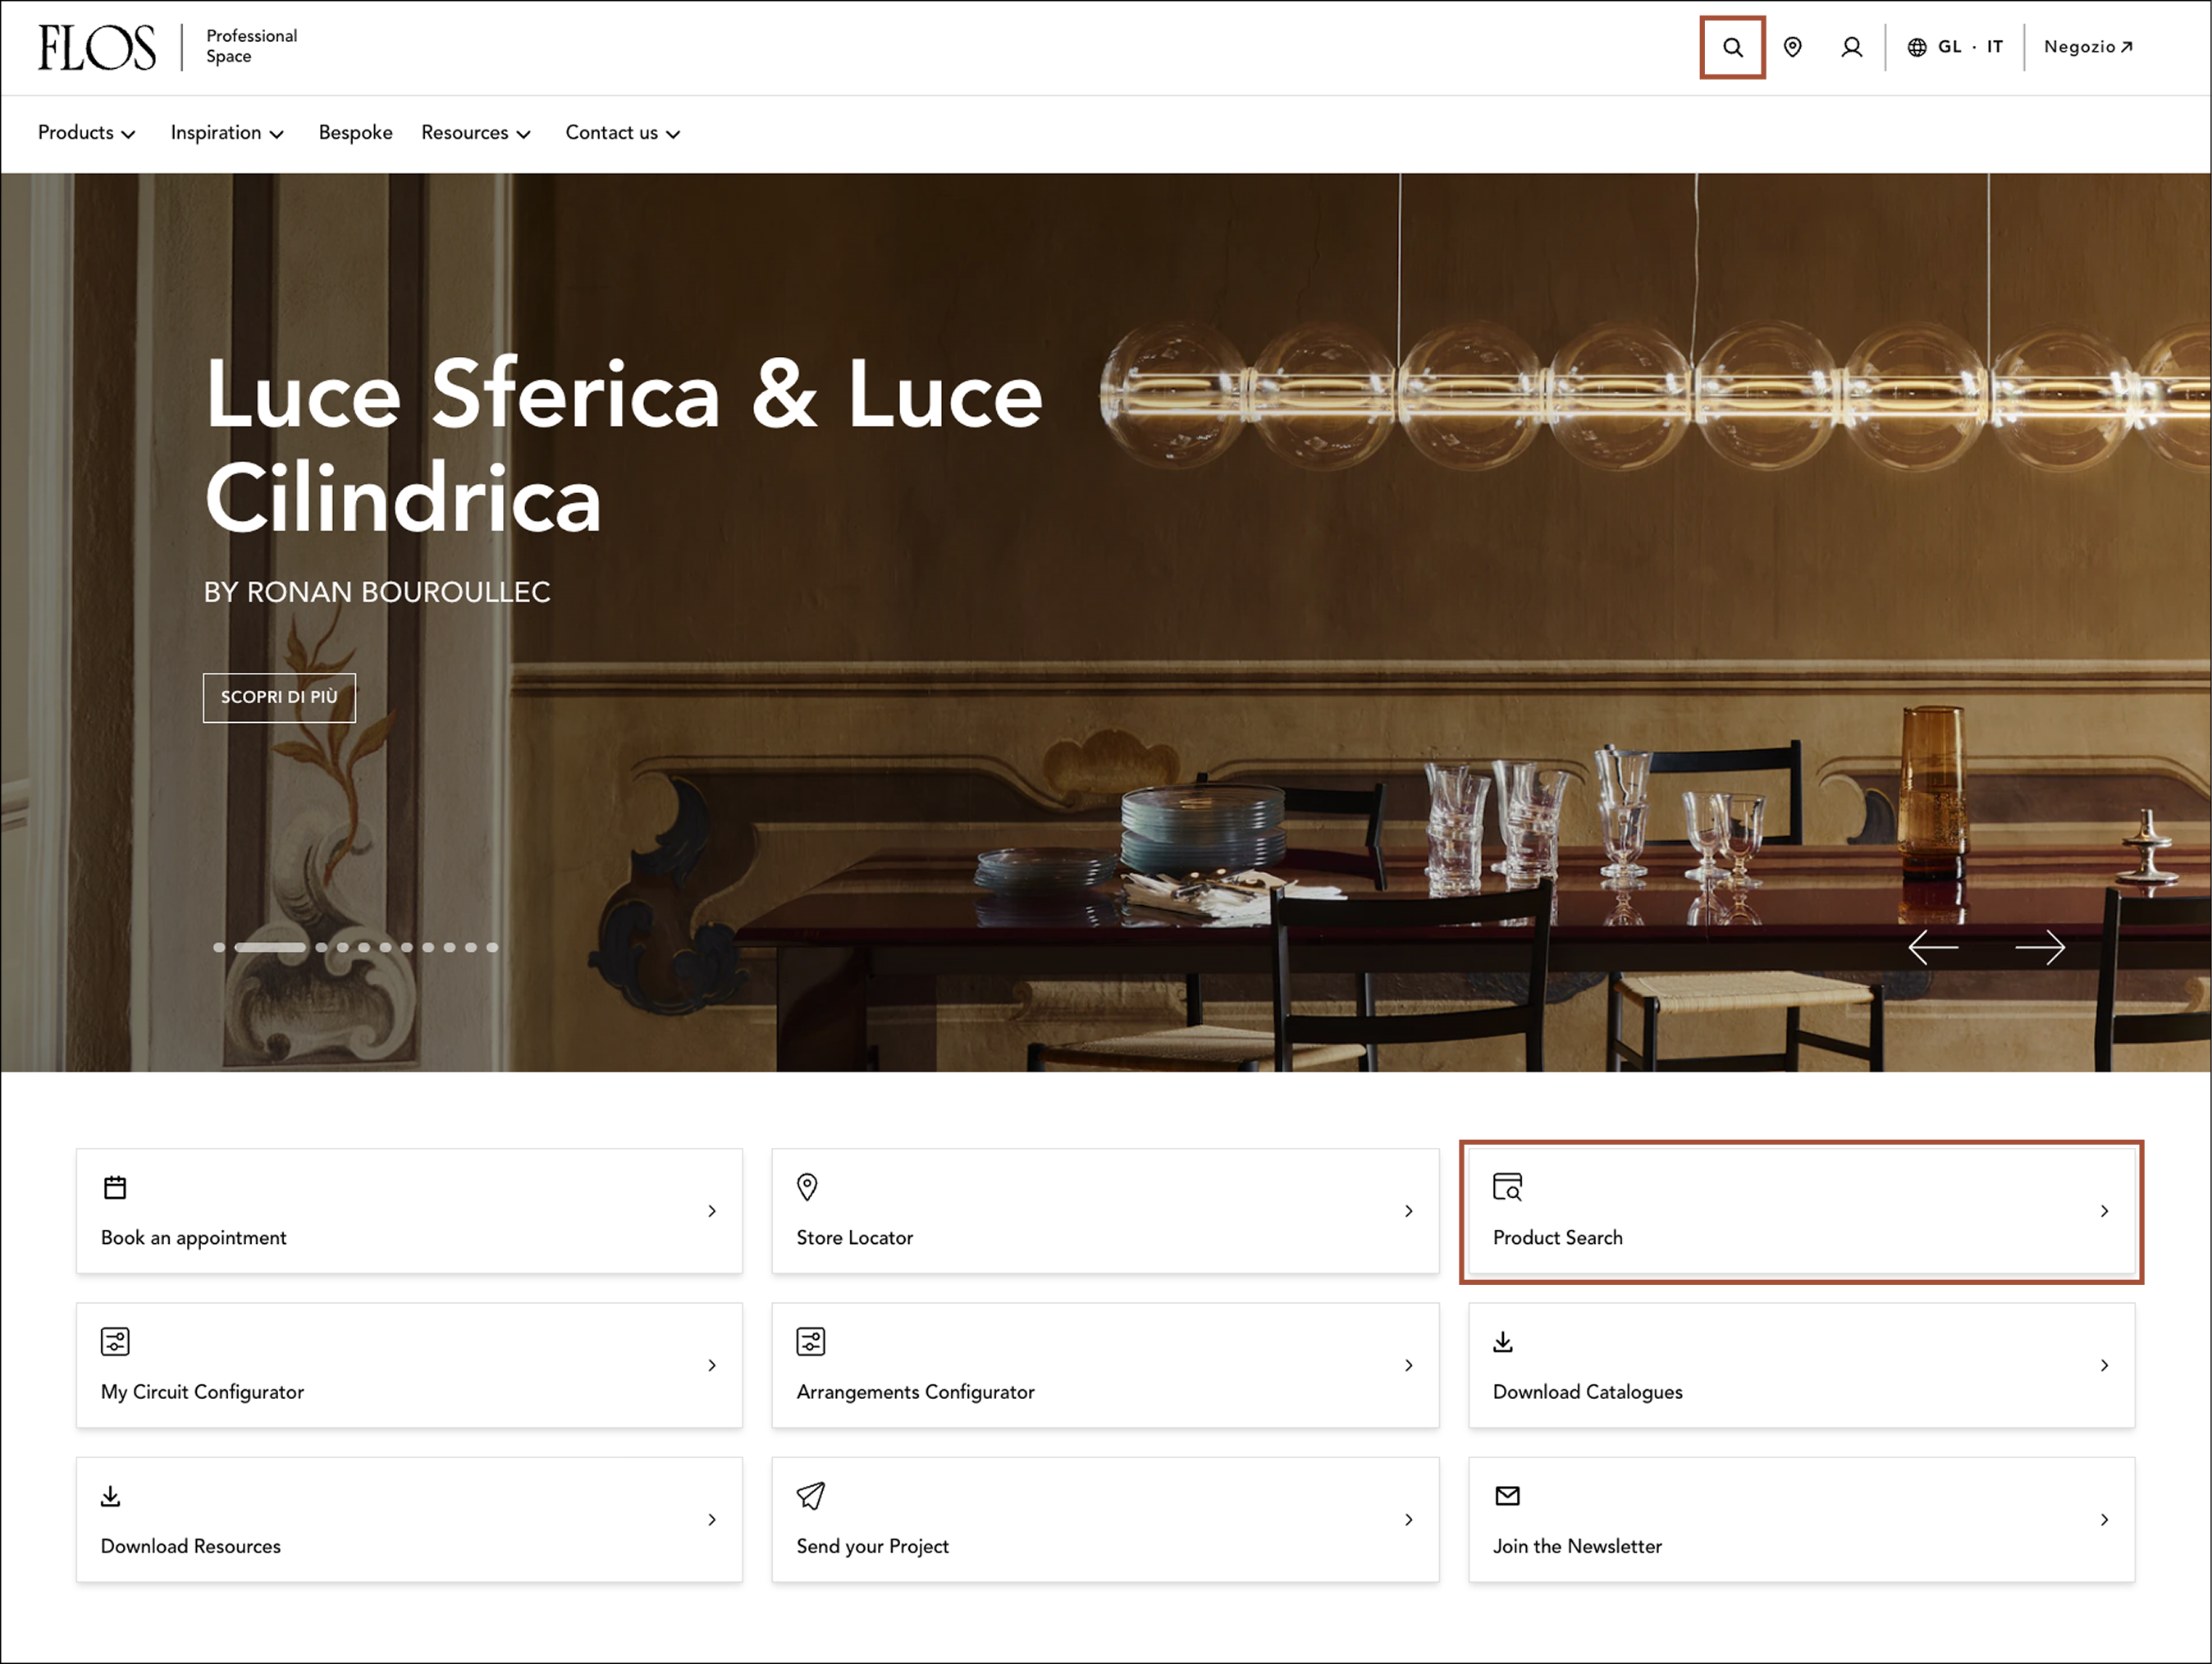Open the Bespoke menu item
The width and height of the screenshot is (2212, 1664).
pyautogui.click(x=355, y=133)
